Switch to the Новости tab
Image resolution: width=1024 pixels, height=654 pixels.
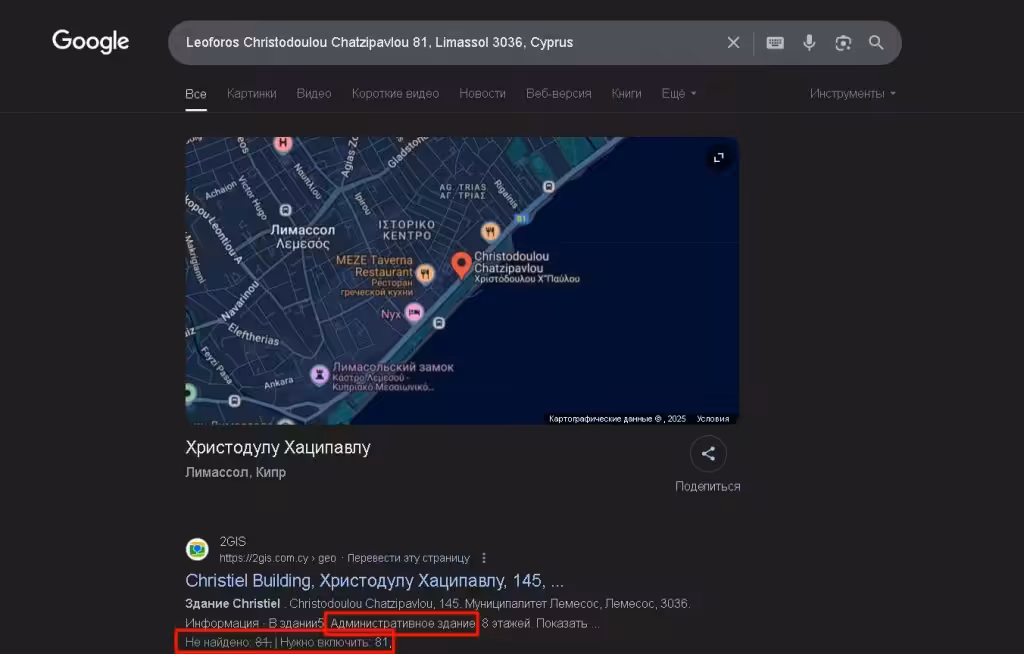[482, 93]
